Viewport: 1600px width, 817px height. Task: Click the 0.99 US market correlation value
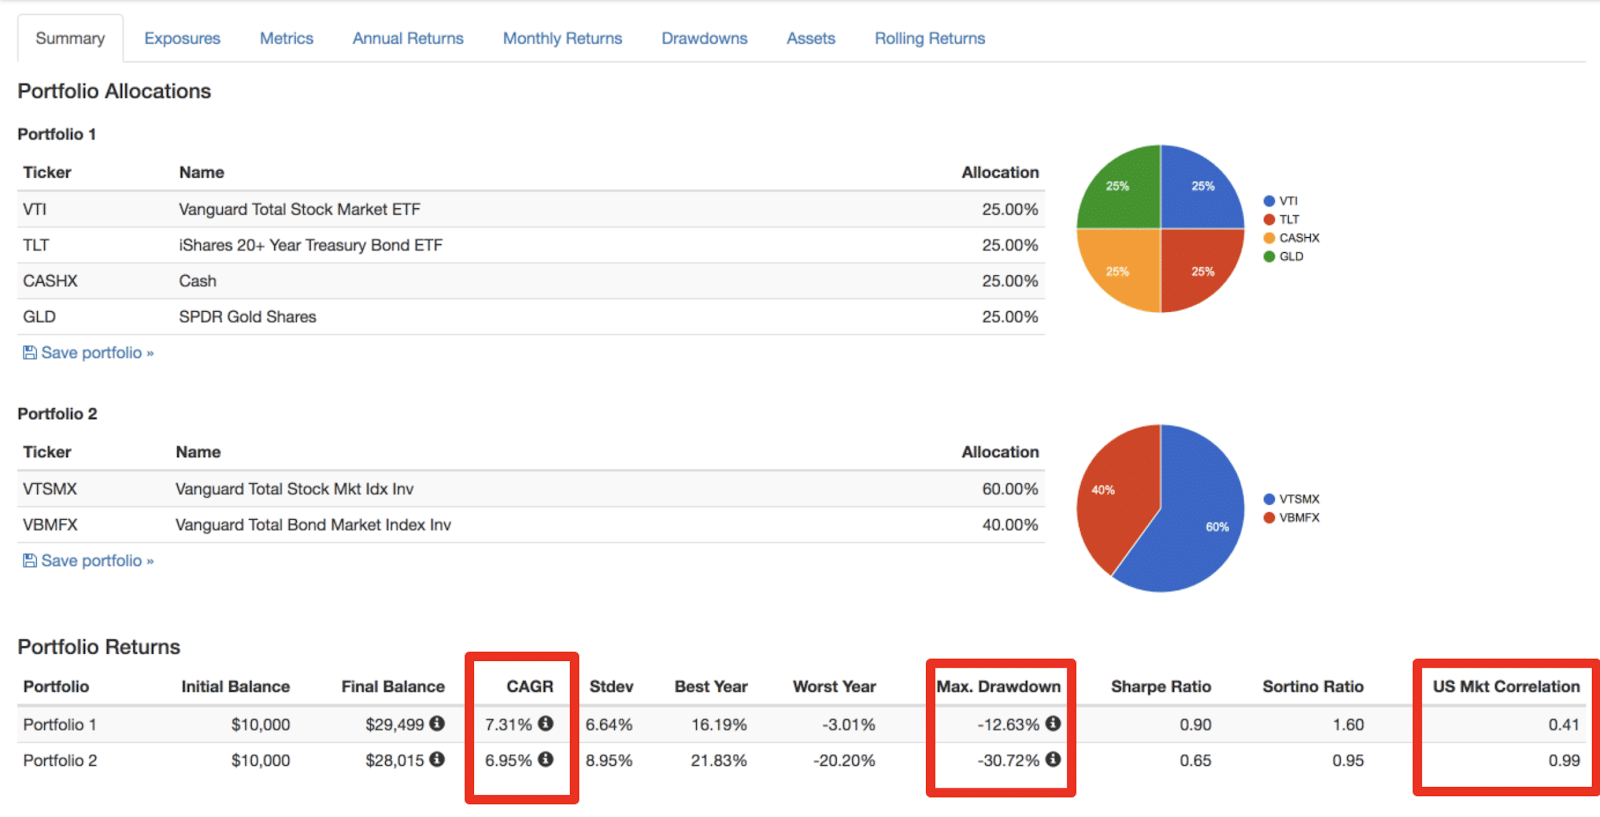1564,760
